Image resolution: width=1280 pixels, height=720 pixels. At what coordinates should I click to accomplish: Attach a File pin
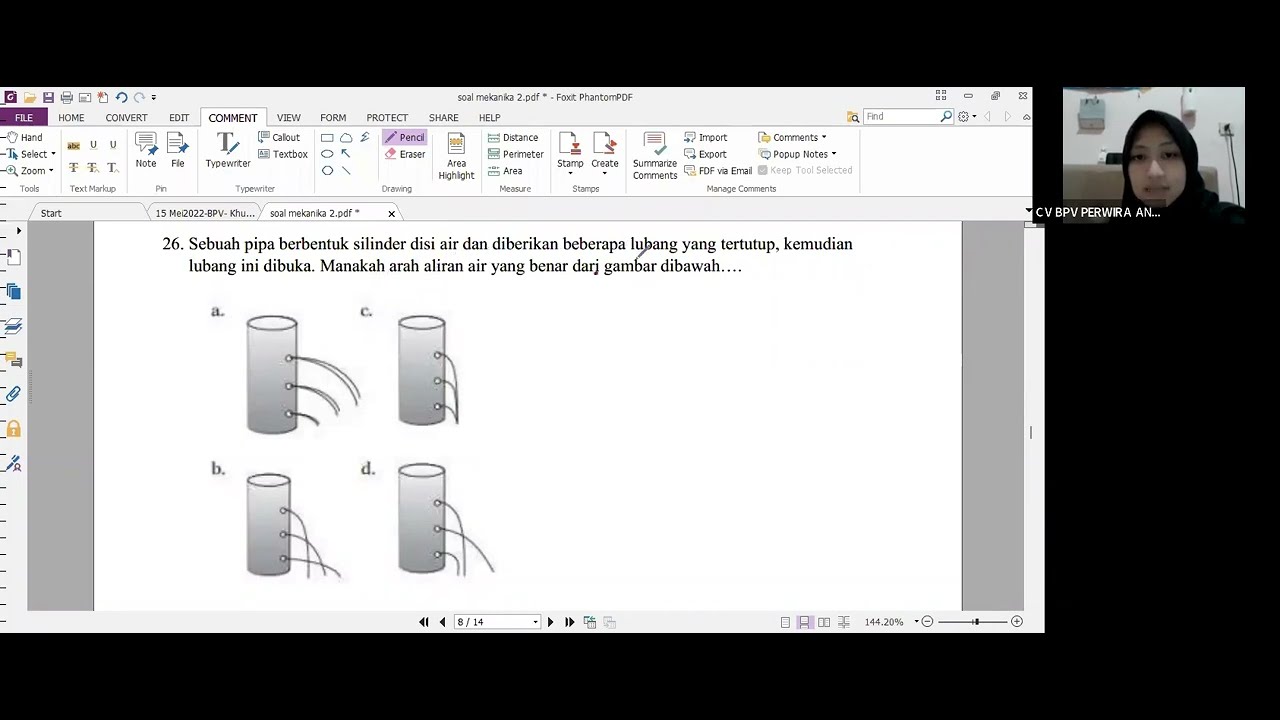click(177, 150)
